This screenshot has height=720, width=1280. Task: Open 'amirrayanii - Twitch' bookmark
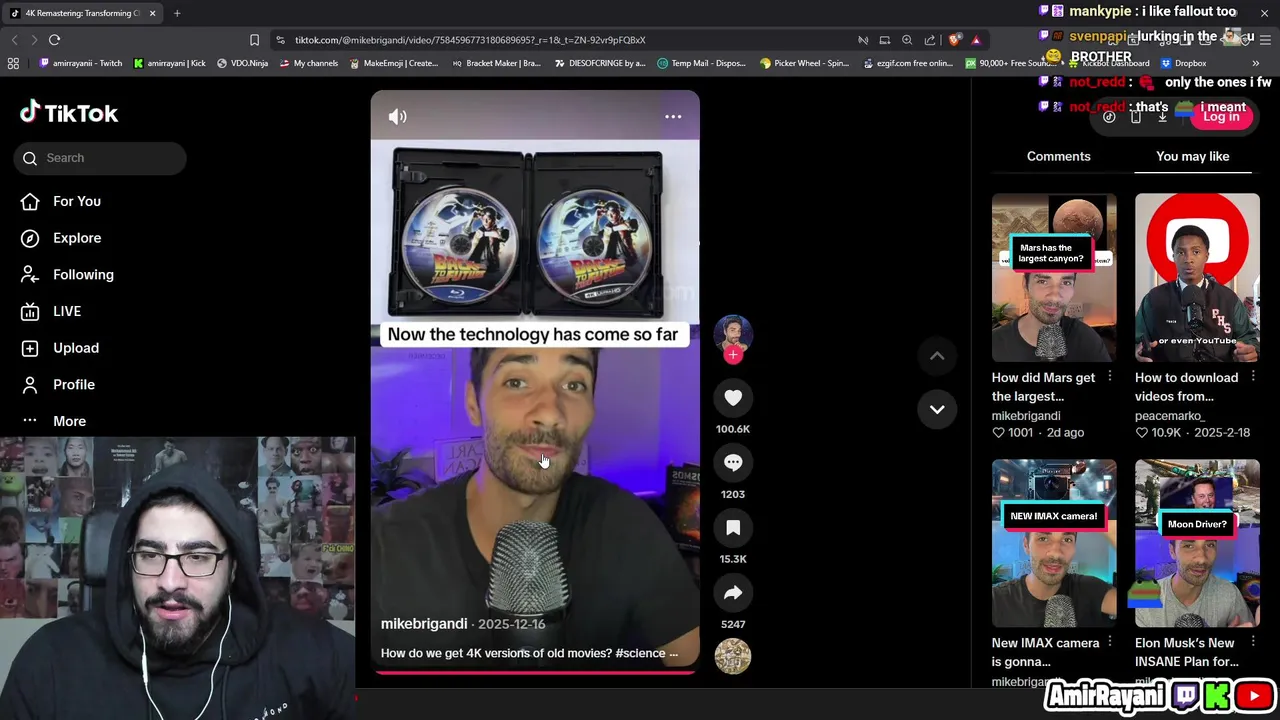click(81, 63)
